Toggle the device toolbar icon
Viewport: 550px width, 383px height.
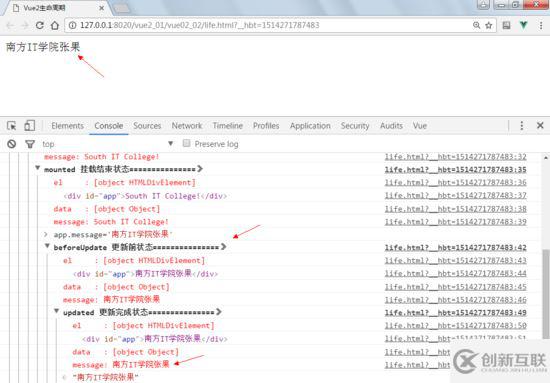pos(29,126)
